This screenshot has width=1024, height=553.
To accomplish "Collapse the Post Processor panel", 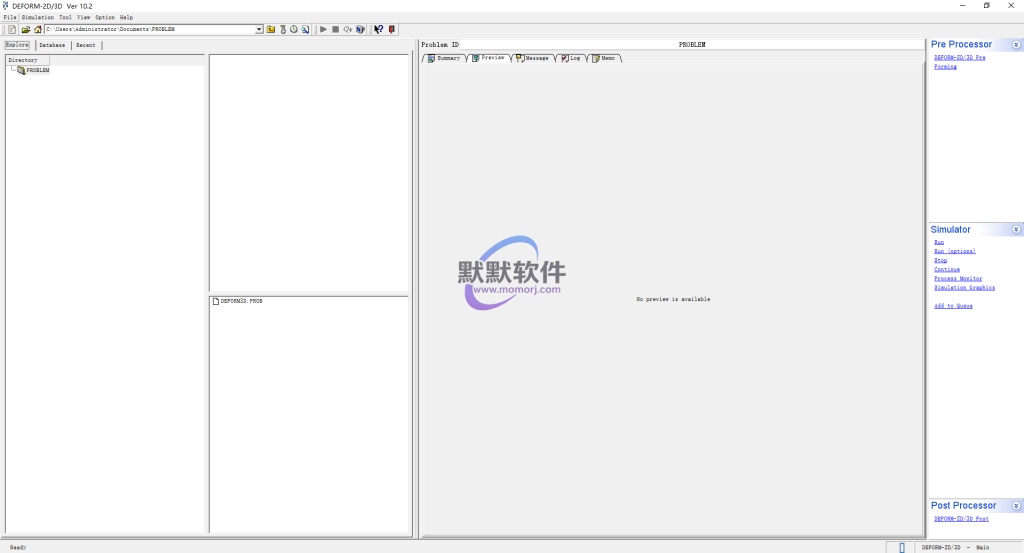I will [x=1016, y=506].
